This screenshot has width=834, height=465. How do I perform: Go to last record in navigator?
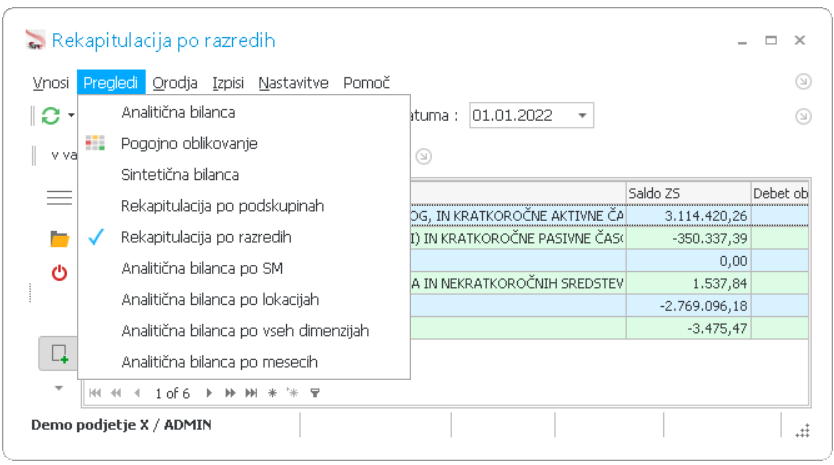pyautogui.click(x=251, y=393)
